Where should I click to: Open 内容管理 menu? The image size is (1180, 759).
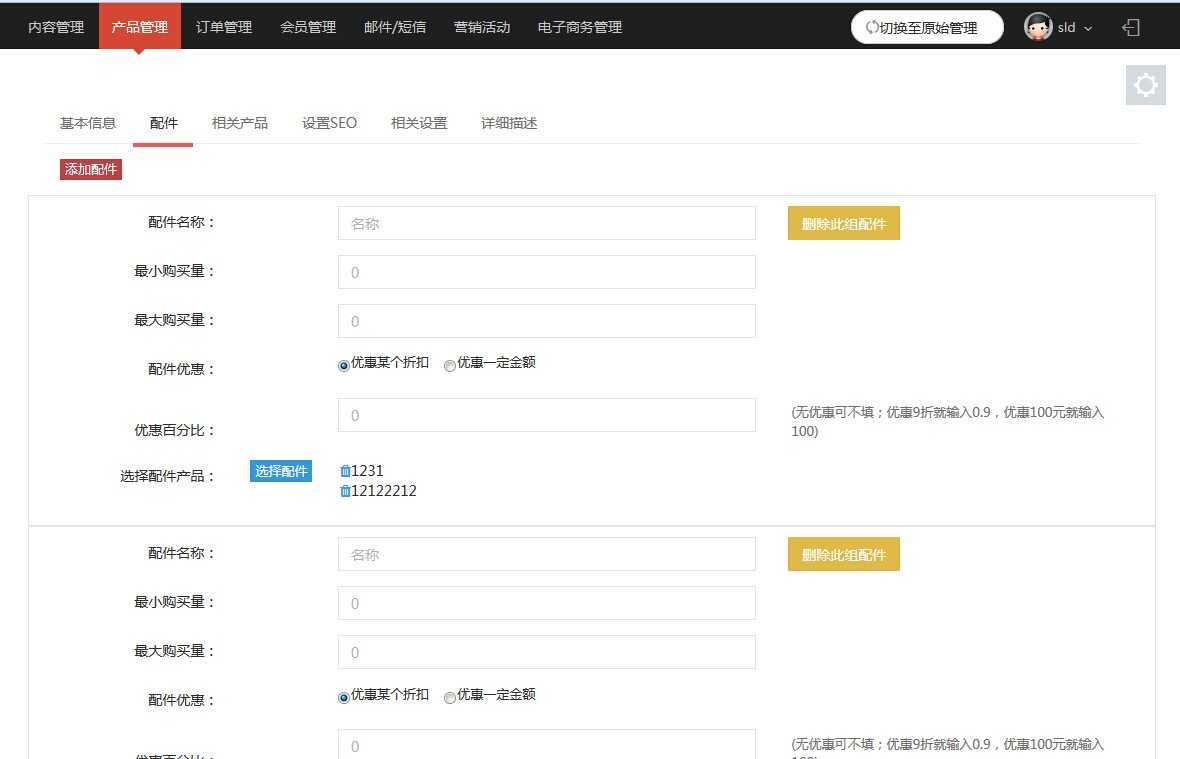[56, 27]
